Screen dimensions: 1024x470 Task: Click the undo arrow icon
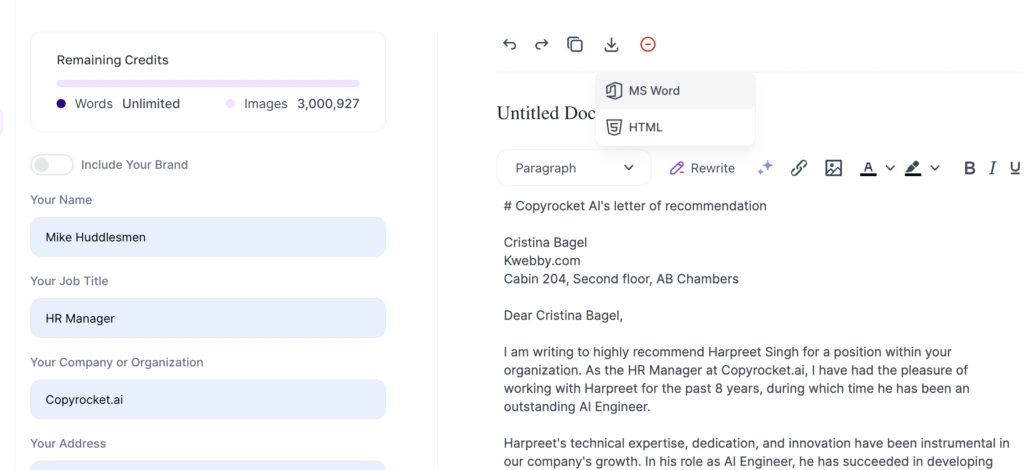click(x=510, y=44)
